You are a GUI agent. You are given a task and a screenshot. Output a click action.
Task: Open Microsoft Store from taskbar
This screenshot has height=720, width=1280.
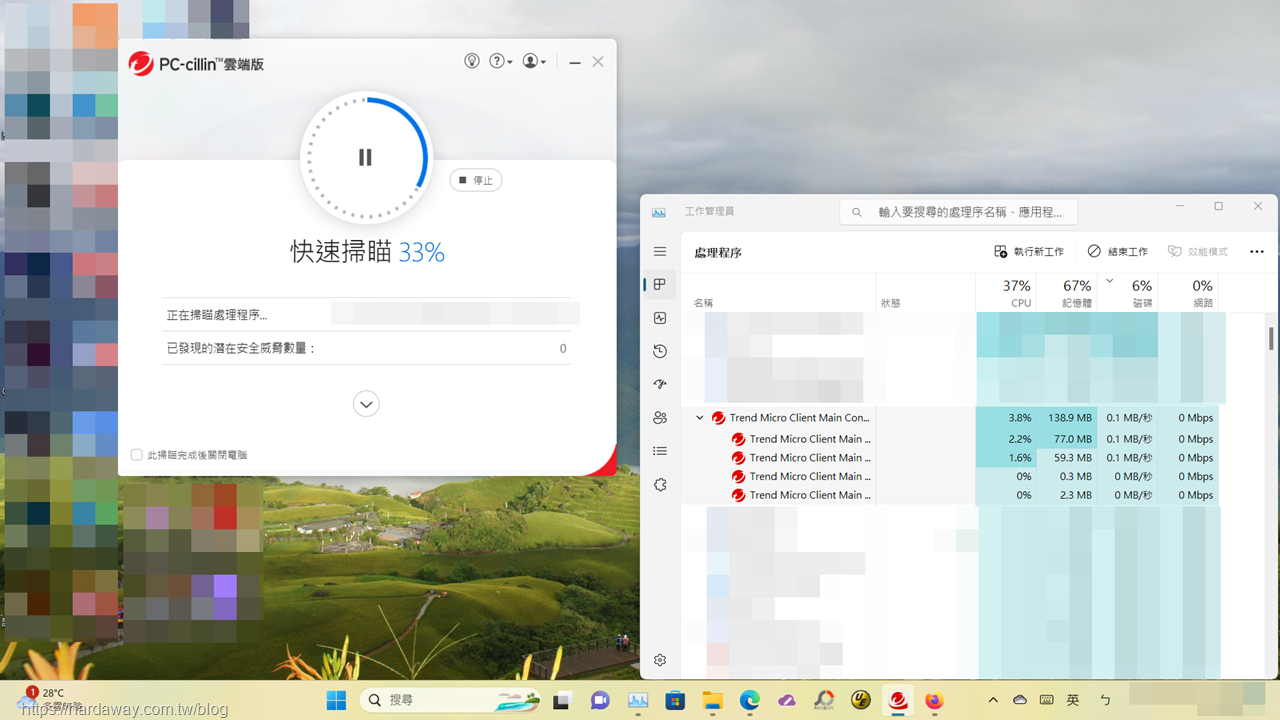tap(675, 700)
